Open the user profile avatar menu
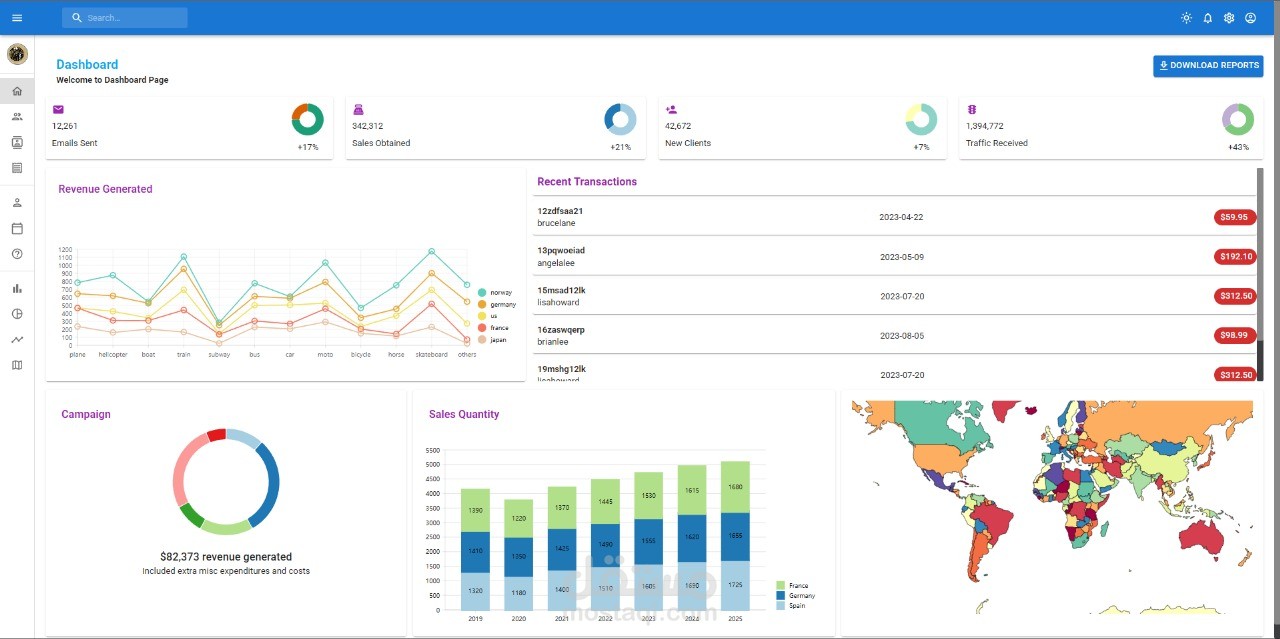The image size is (1280, 639). 1250,17
